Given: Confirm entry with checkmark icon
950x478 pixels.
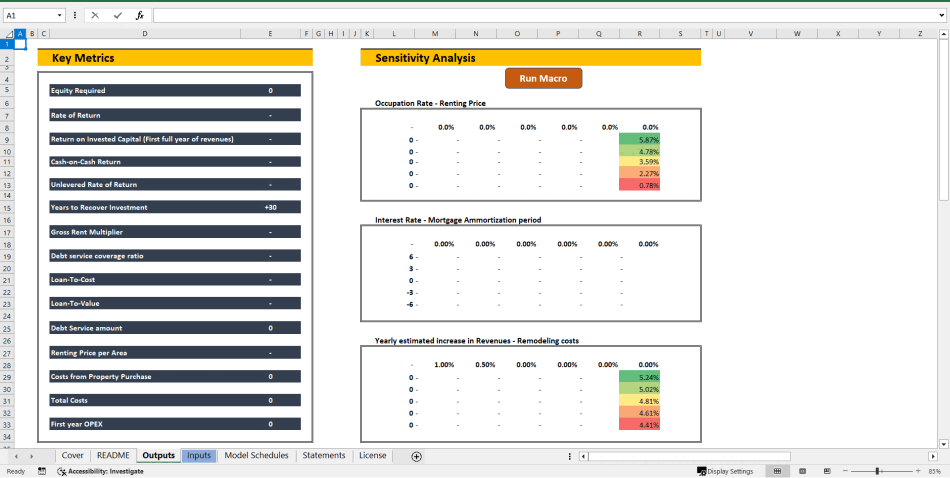Looking at the screenshot, I should [x=118, y=15].
